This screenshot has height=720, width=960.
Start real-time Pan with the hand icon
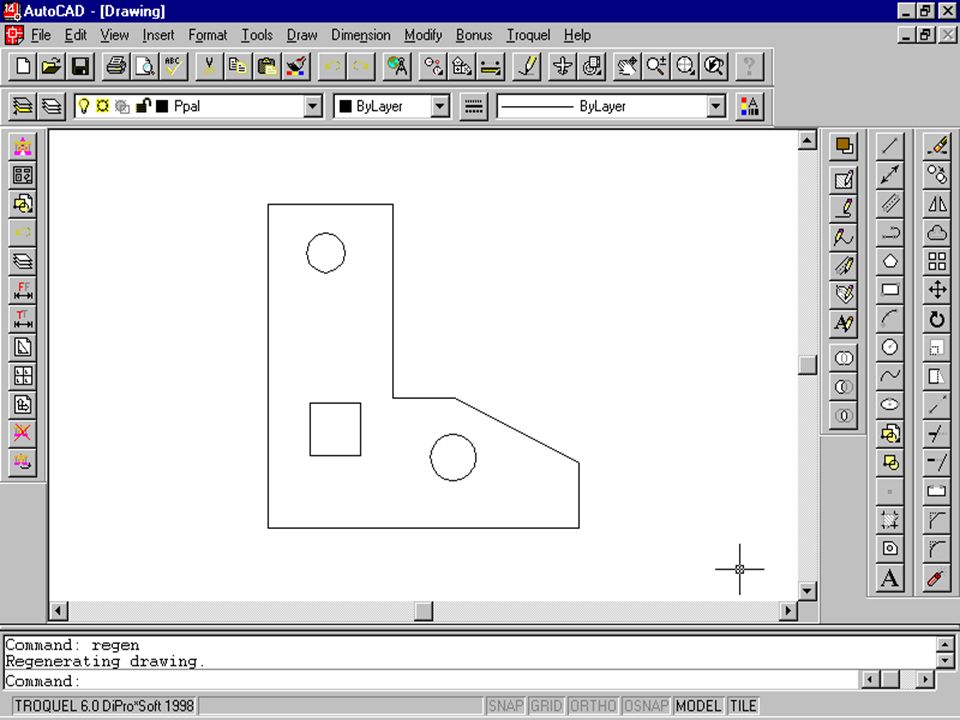click(x=627, y=66)
